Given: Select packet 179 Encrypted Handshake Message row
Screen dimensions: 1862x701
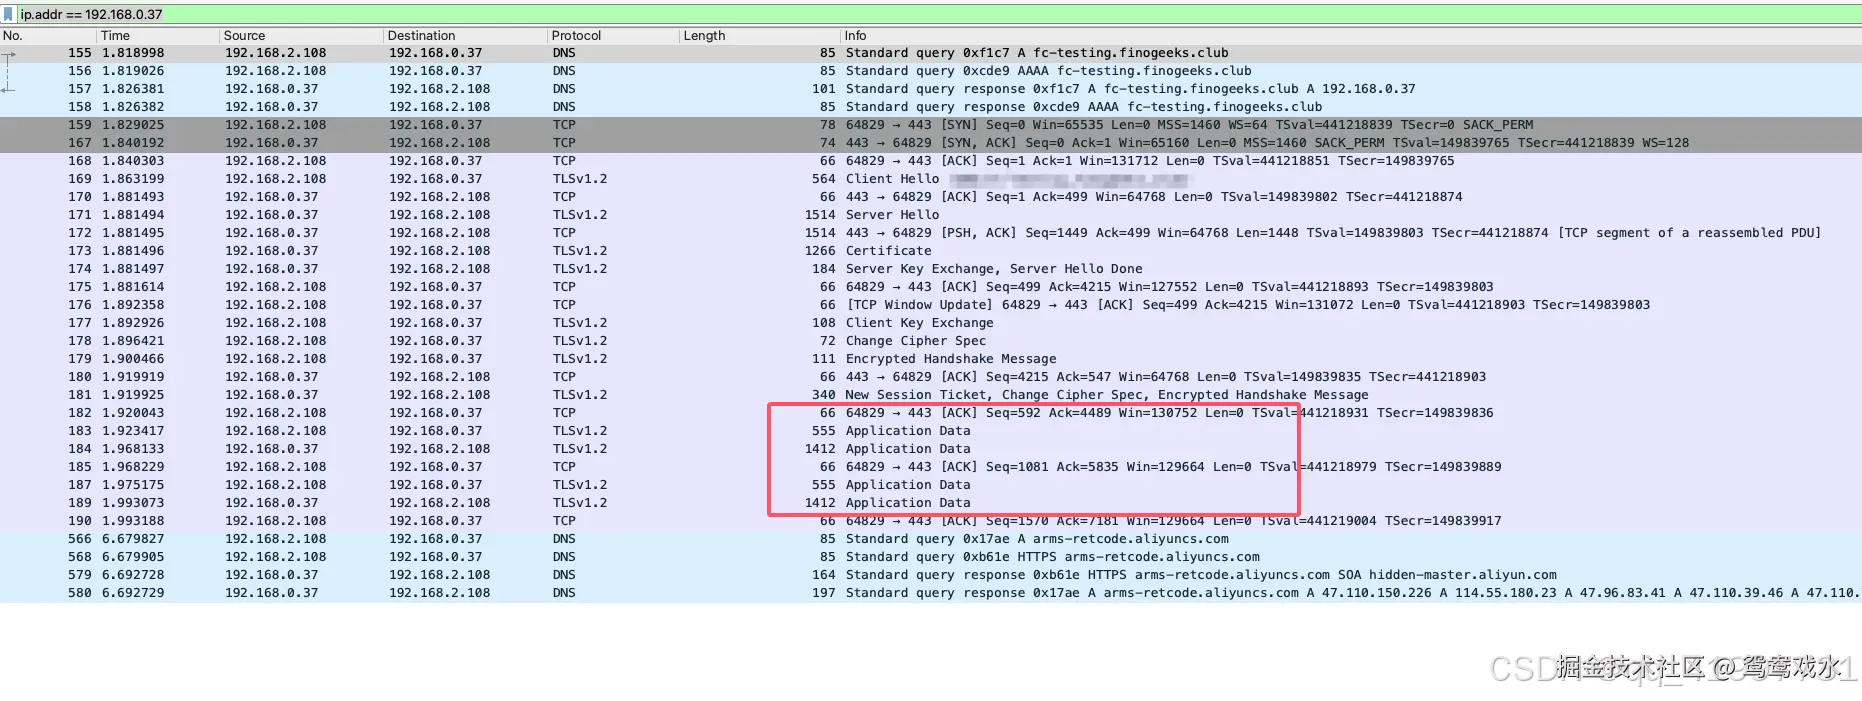Looking at the screenshot, I should (931, 359).
